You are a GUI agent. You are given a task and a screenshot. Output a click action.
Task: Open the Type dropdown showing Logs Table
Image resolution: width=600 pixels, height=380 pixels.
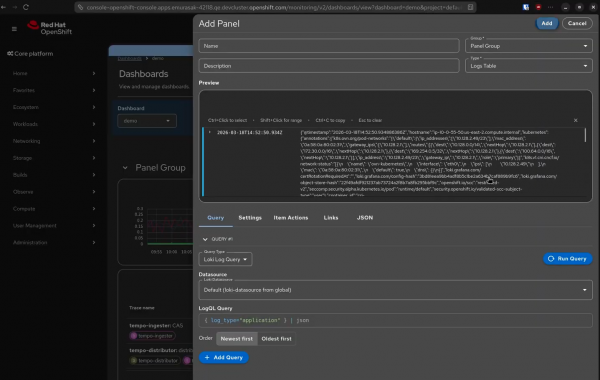coord(529,66)
